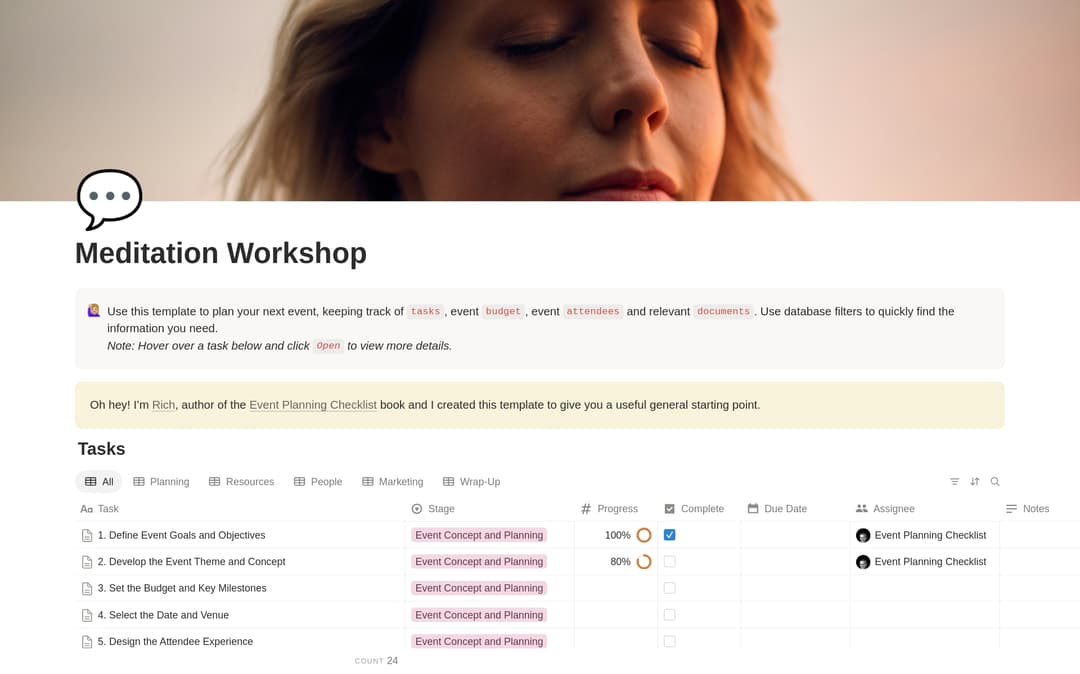This screenshot has width=1080, height=674.
Task: Click Due Date cell for Define Event Goals
Action: [796, 535]
